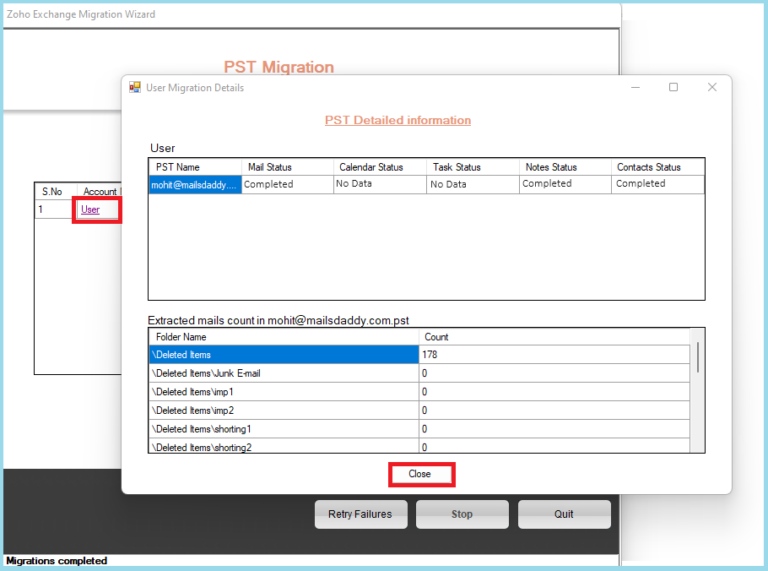
Task: Click the Retry Failures button
Action: click(x=360, y=514)
